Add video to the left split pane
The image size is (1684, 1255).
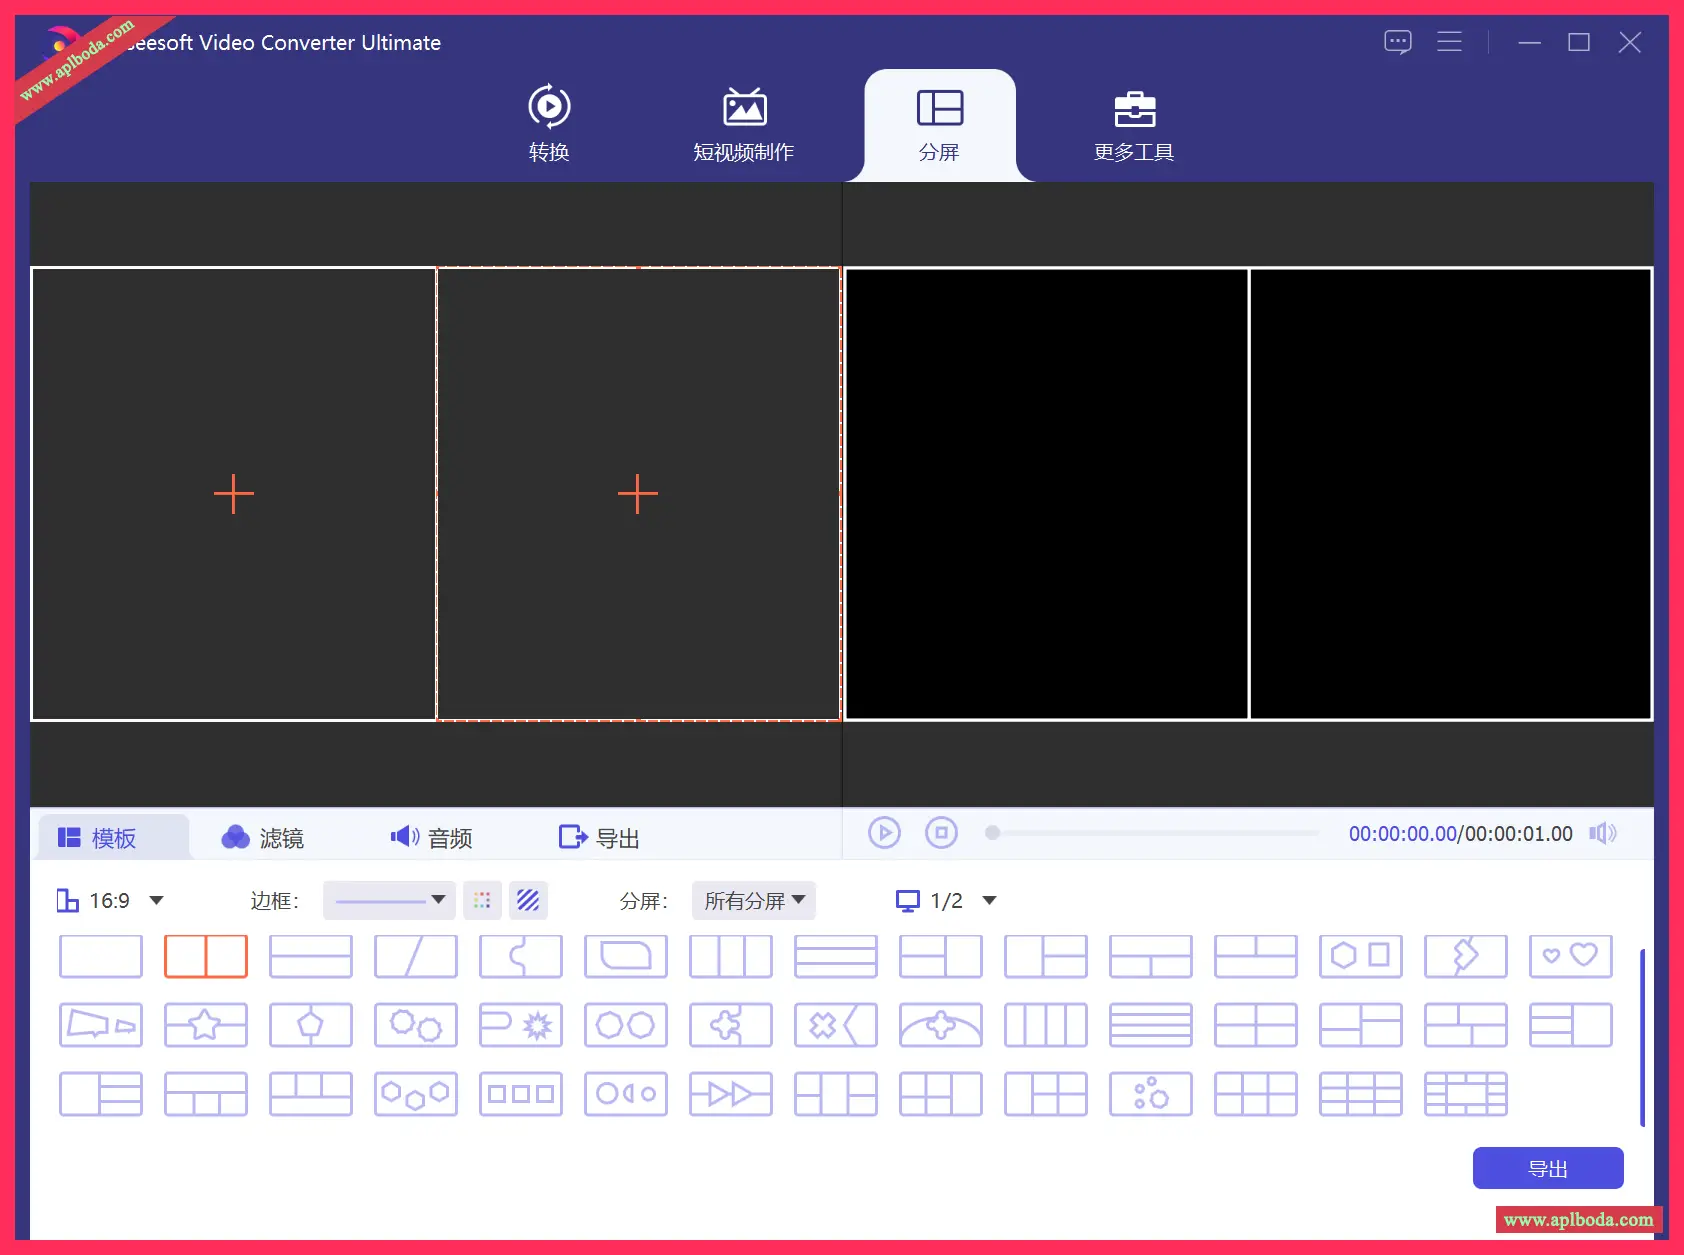point(234,494)
